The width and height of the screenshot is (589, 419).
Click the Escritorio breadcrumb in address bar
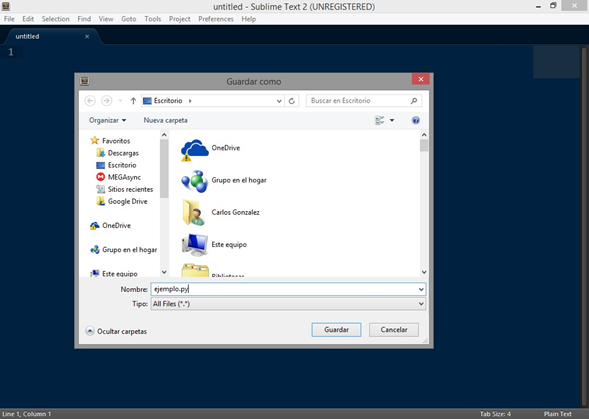point(168,101)
